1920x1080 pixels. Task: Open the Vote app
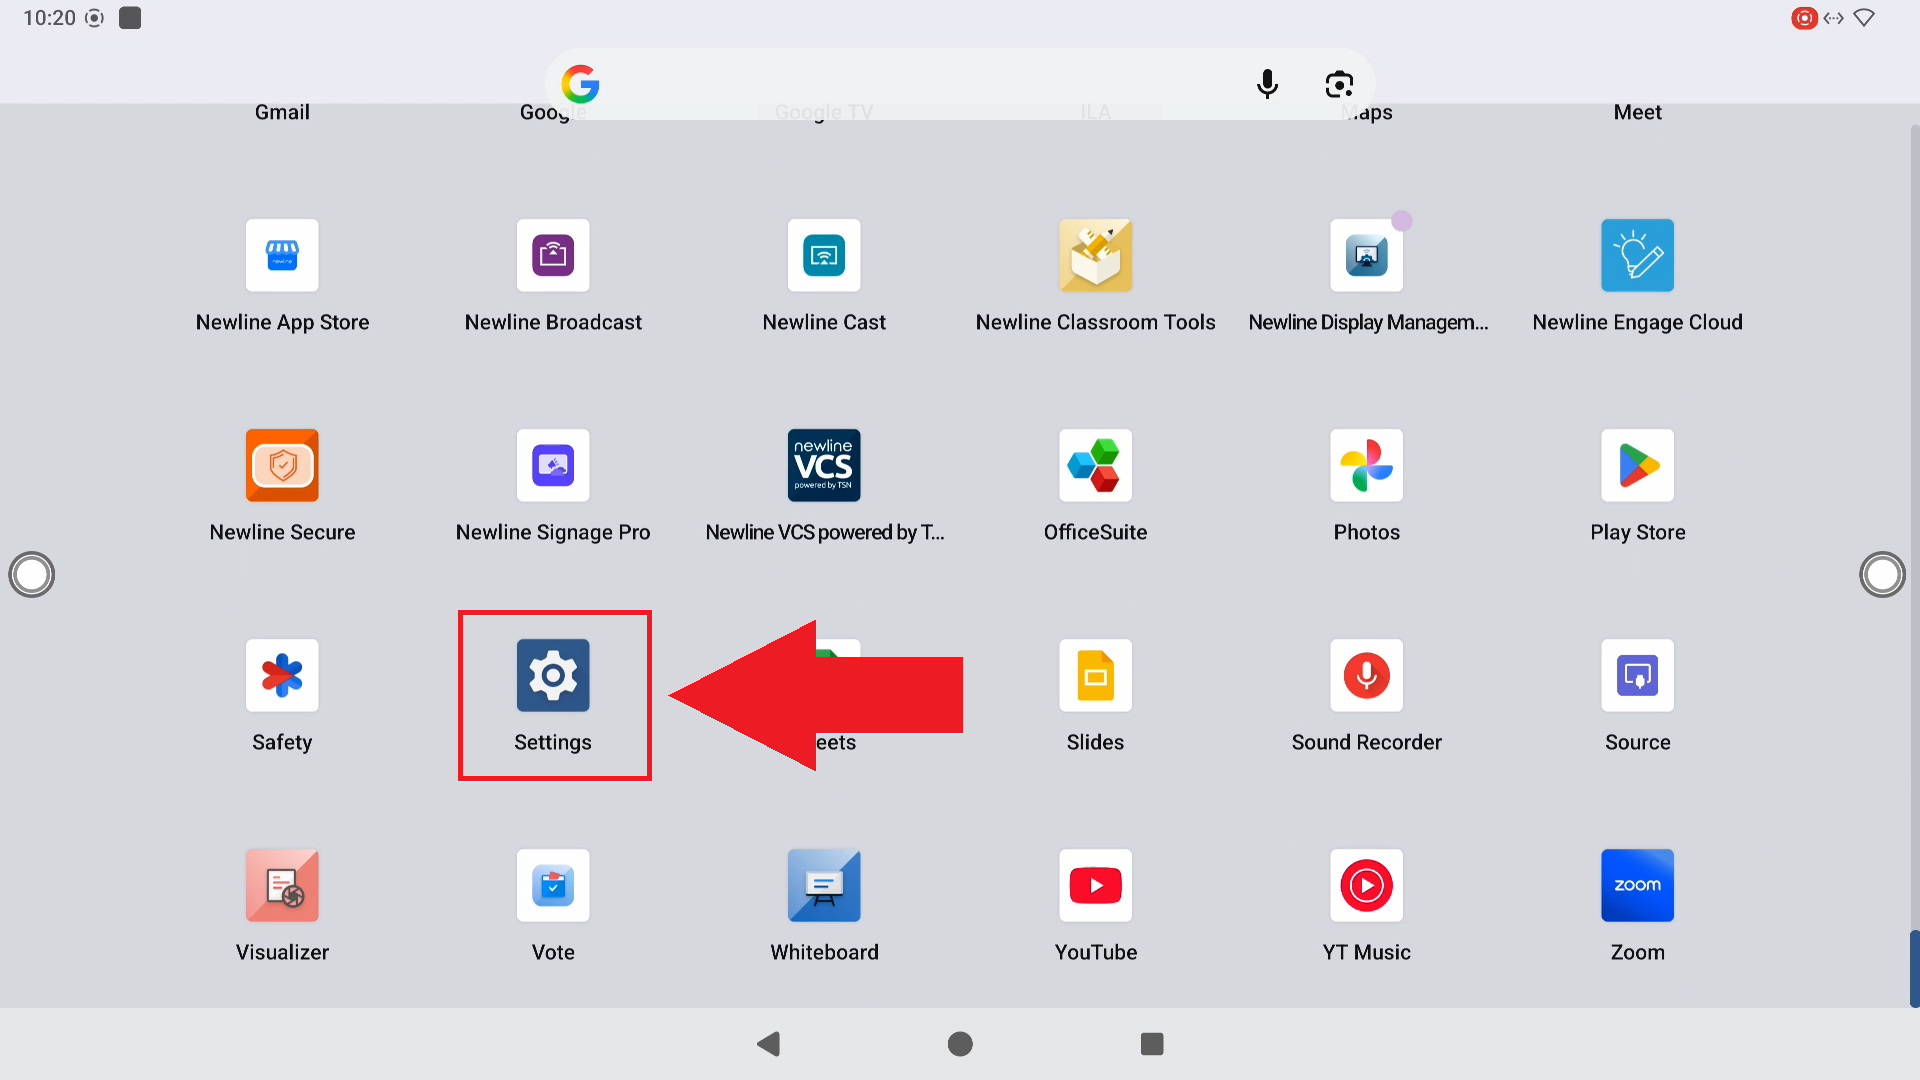(x=553, y=886)
